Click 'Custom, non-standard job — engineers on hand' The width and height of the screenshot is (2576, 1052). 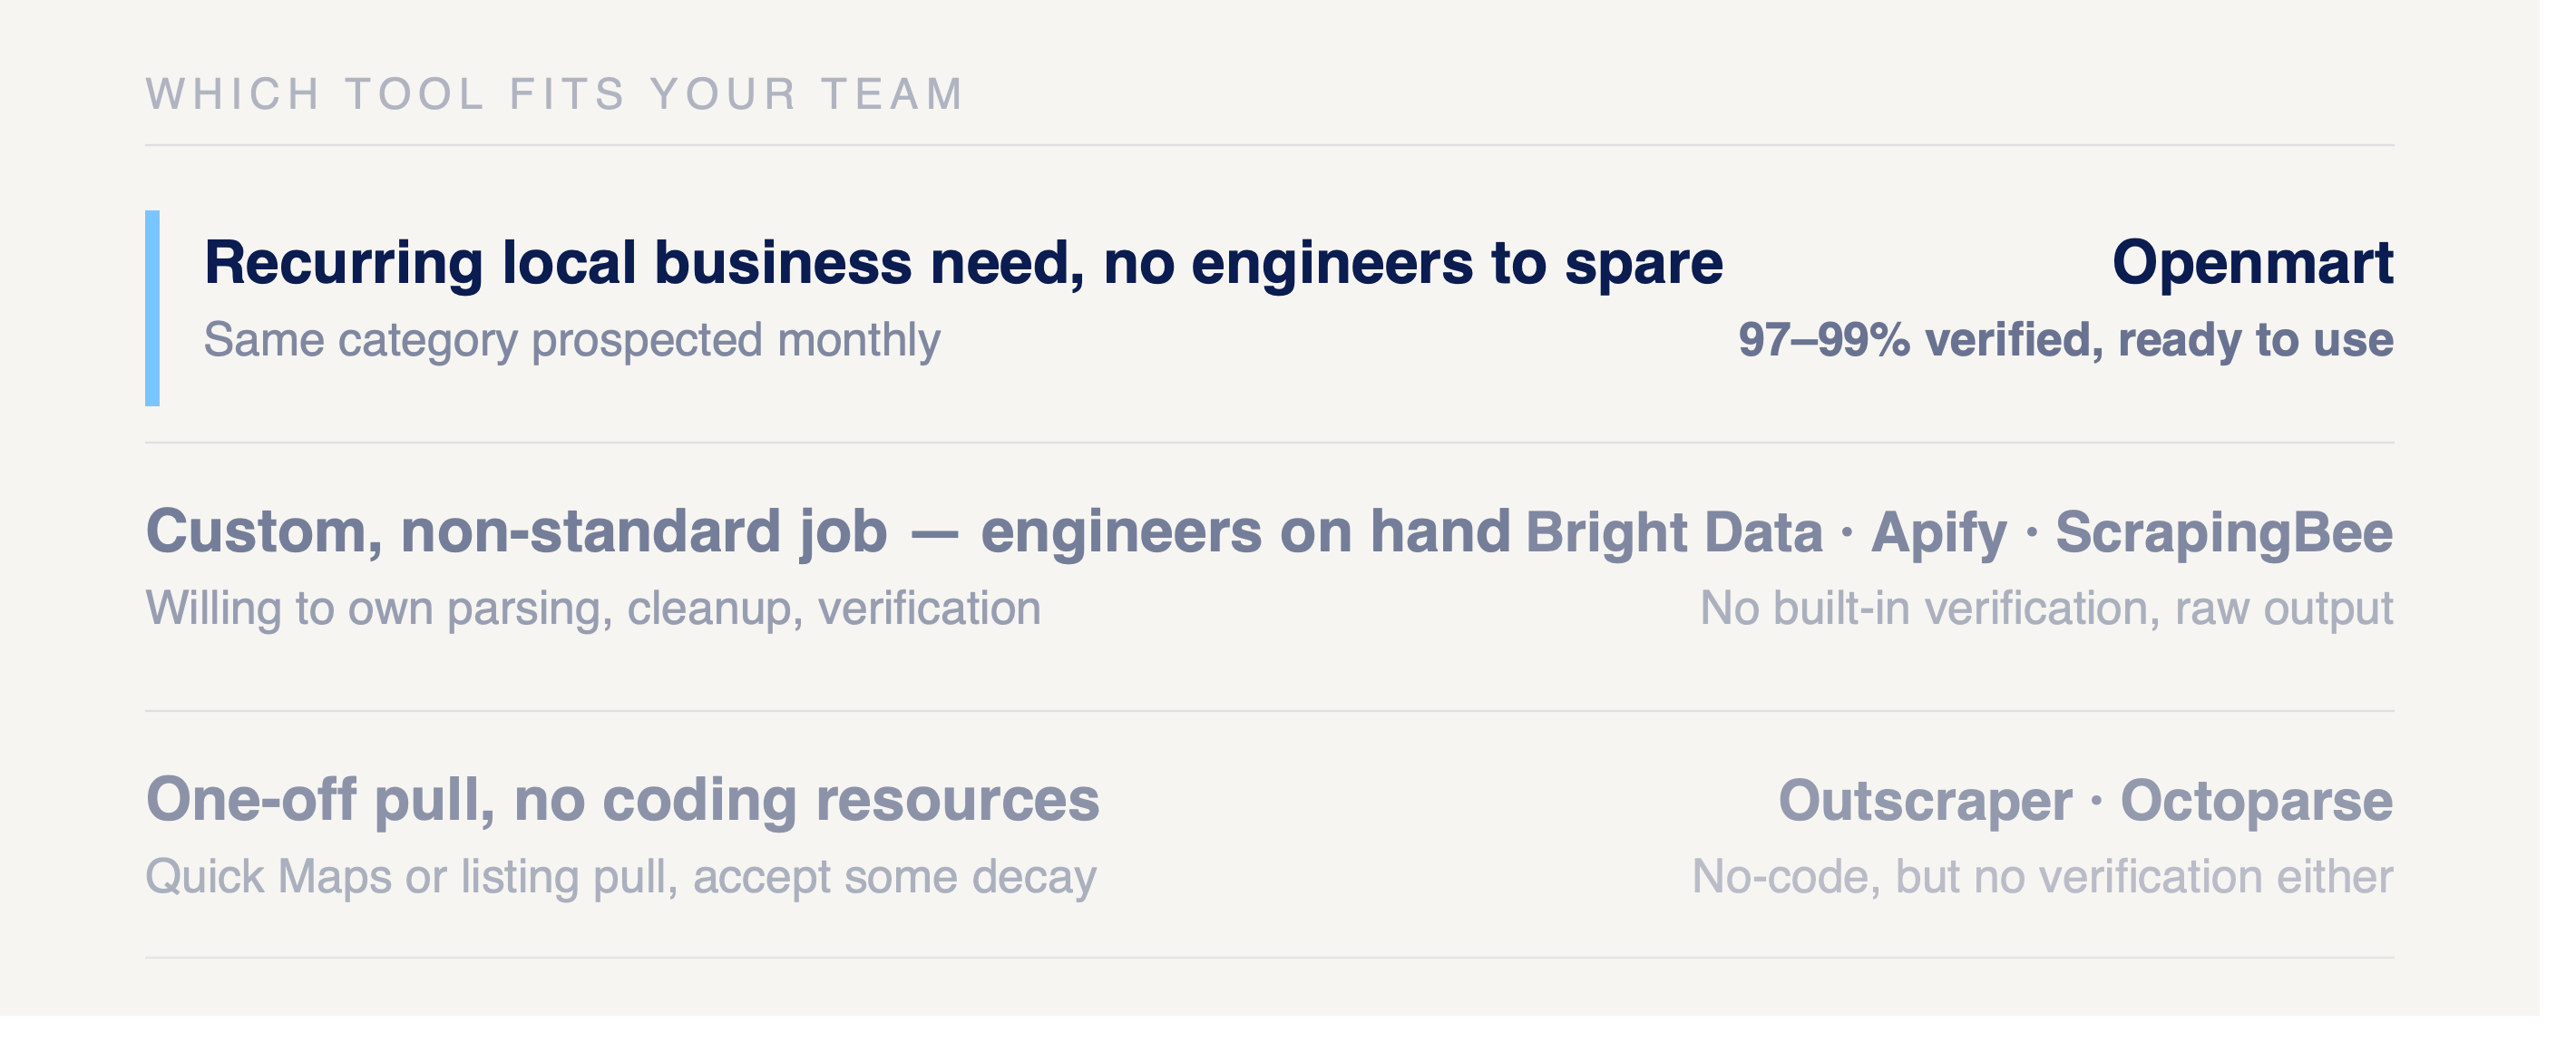coord(828,531)
